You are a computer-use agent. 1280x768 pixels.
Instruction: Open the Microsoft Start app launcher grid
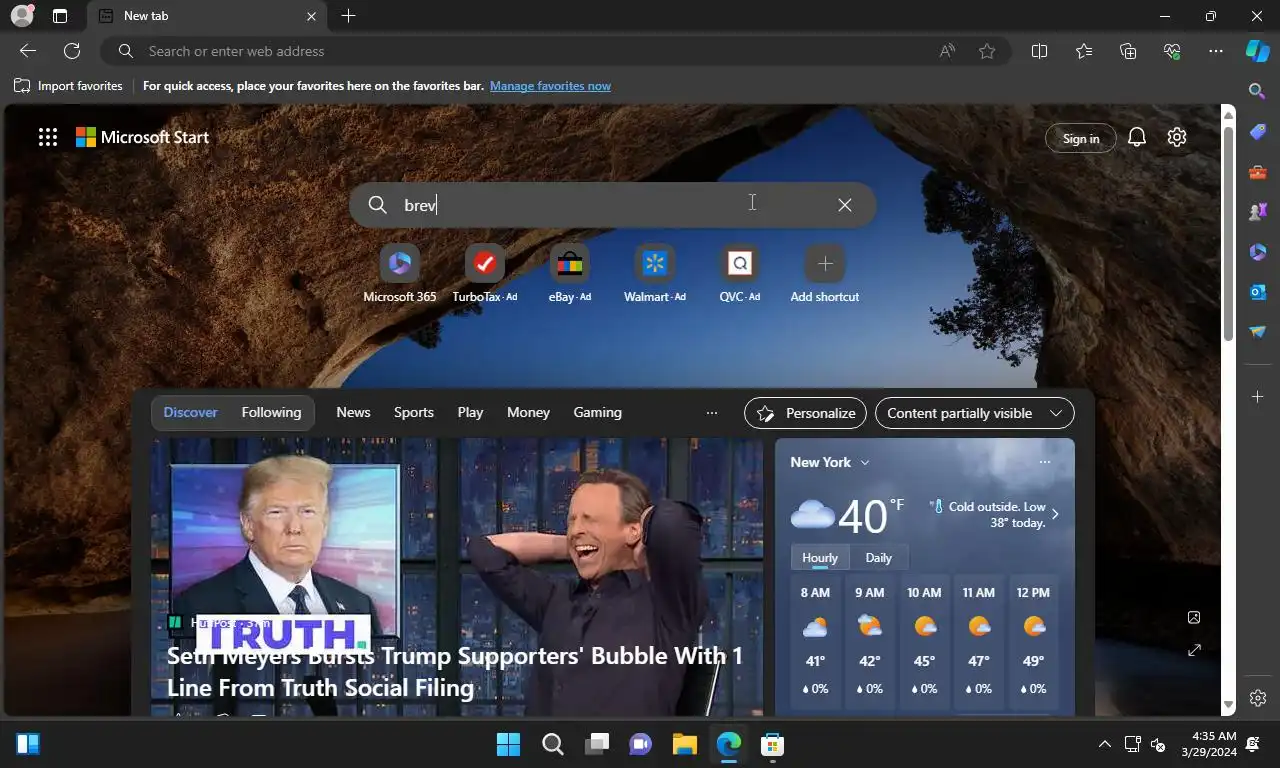click(48, 138)
